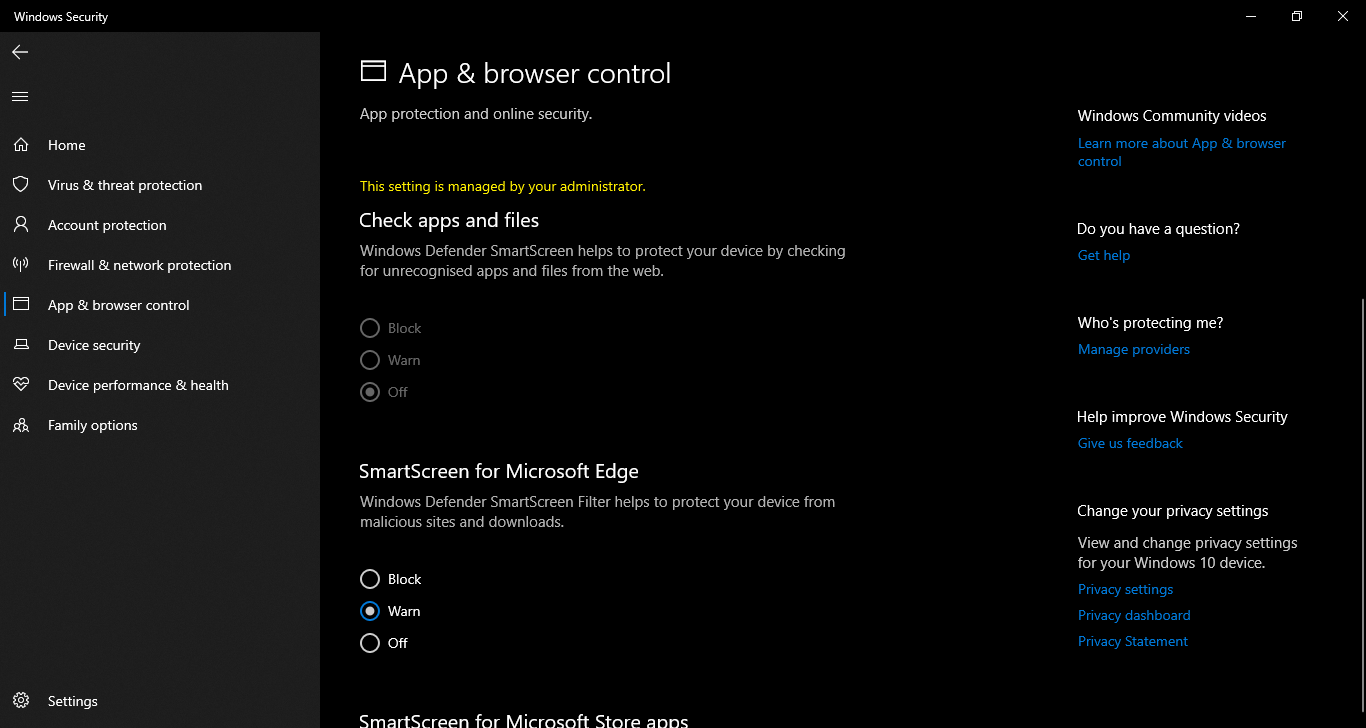
Task: Select Device performance & health heart icon
Action: coord(21,385)
